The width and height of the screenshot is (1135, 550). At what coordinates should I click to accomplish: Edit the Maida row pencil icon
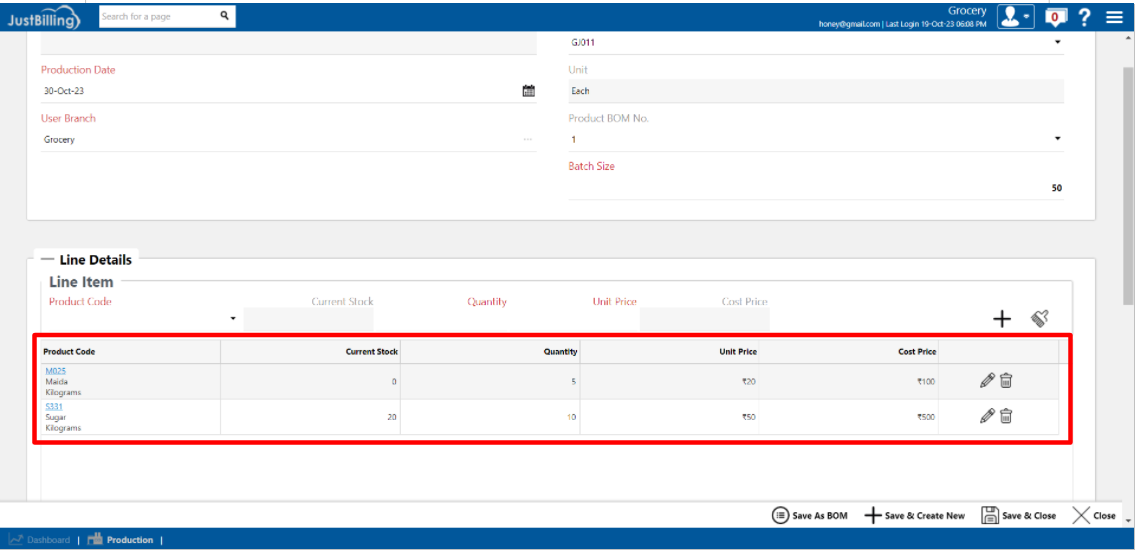point(987,380)
